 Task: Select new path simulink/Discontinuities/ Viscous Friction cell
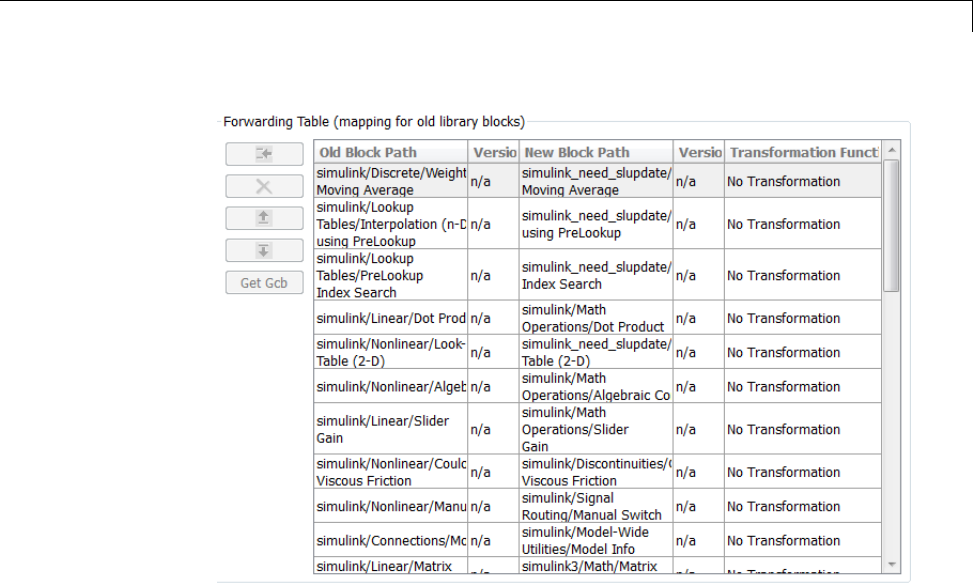[x=596, y=472]
